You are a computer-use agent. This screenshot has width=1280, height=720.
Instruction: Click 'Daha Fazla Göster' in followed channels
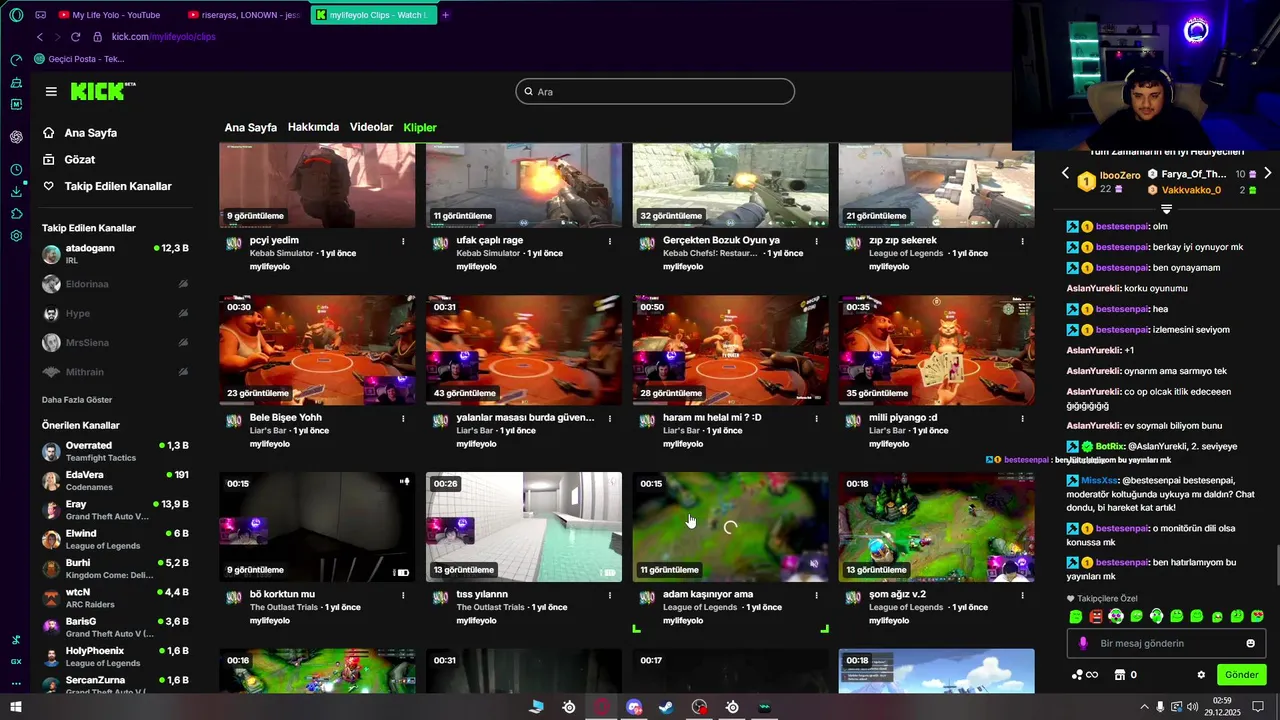point(77,400)
